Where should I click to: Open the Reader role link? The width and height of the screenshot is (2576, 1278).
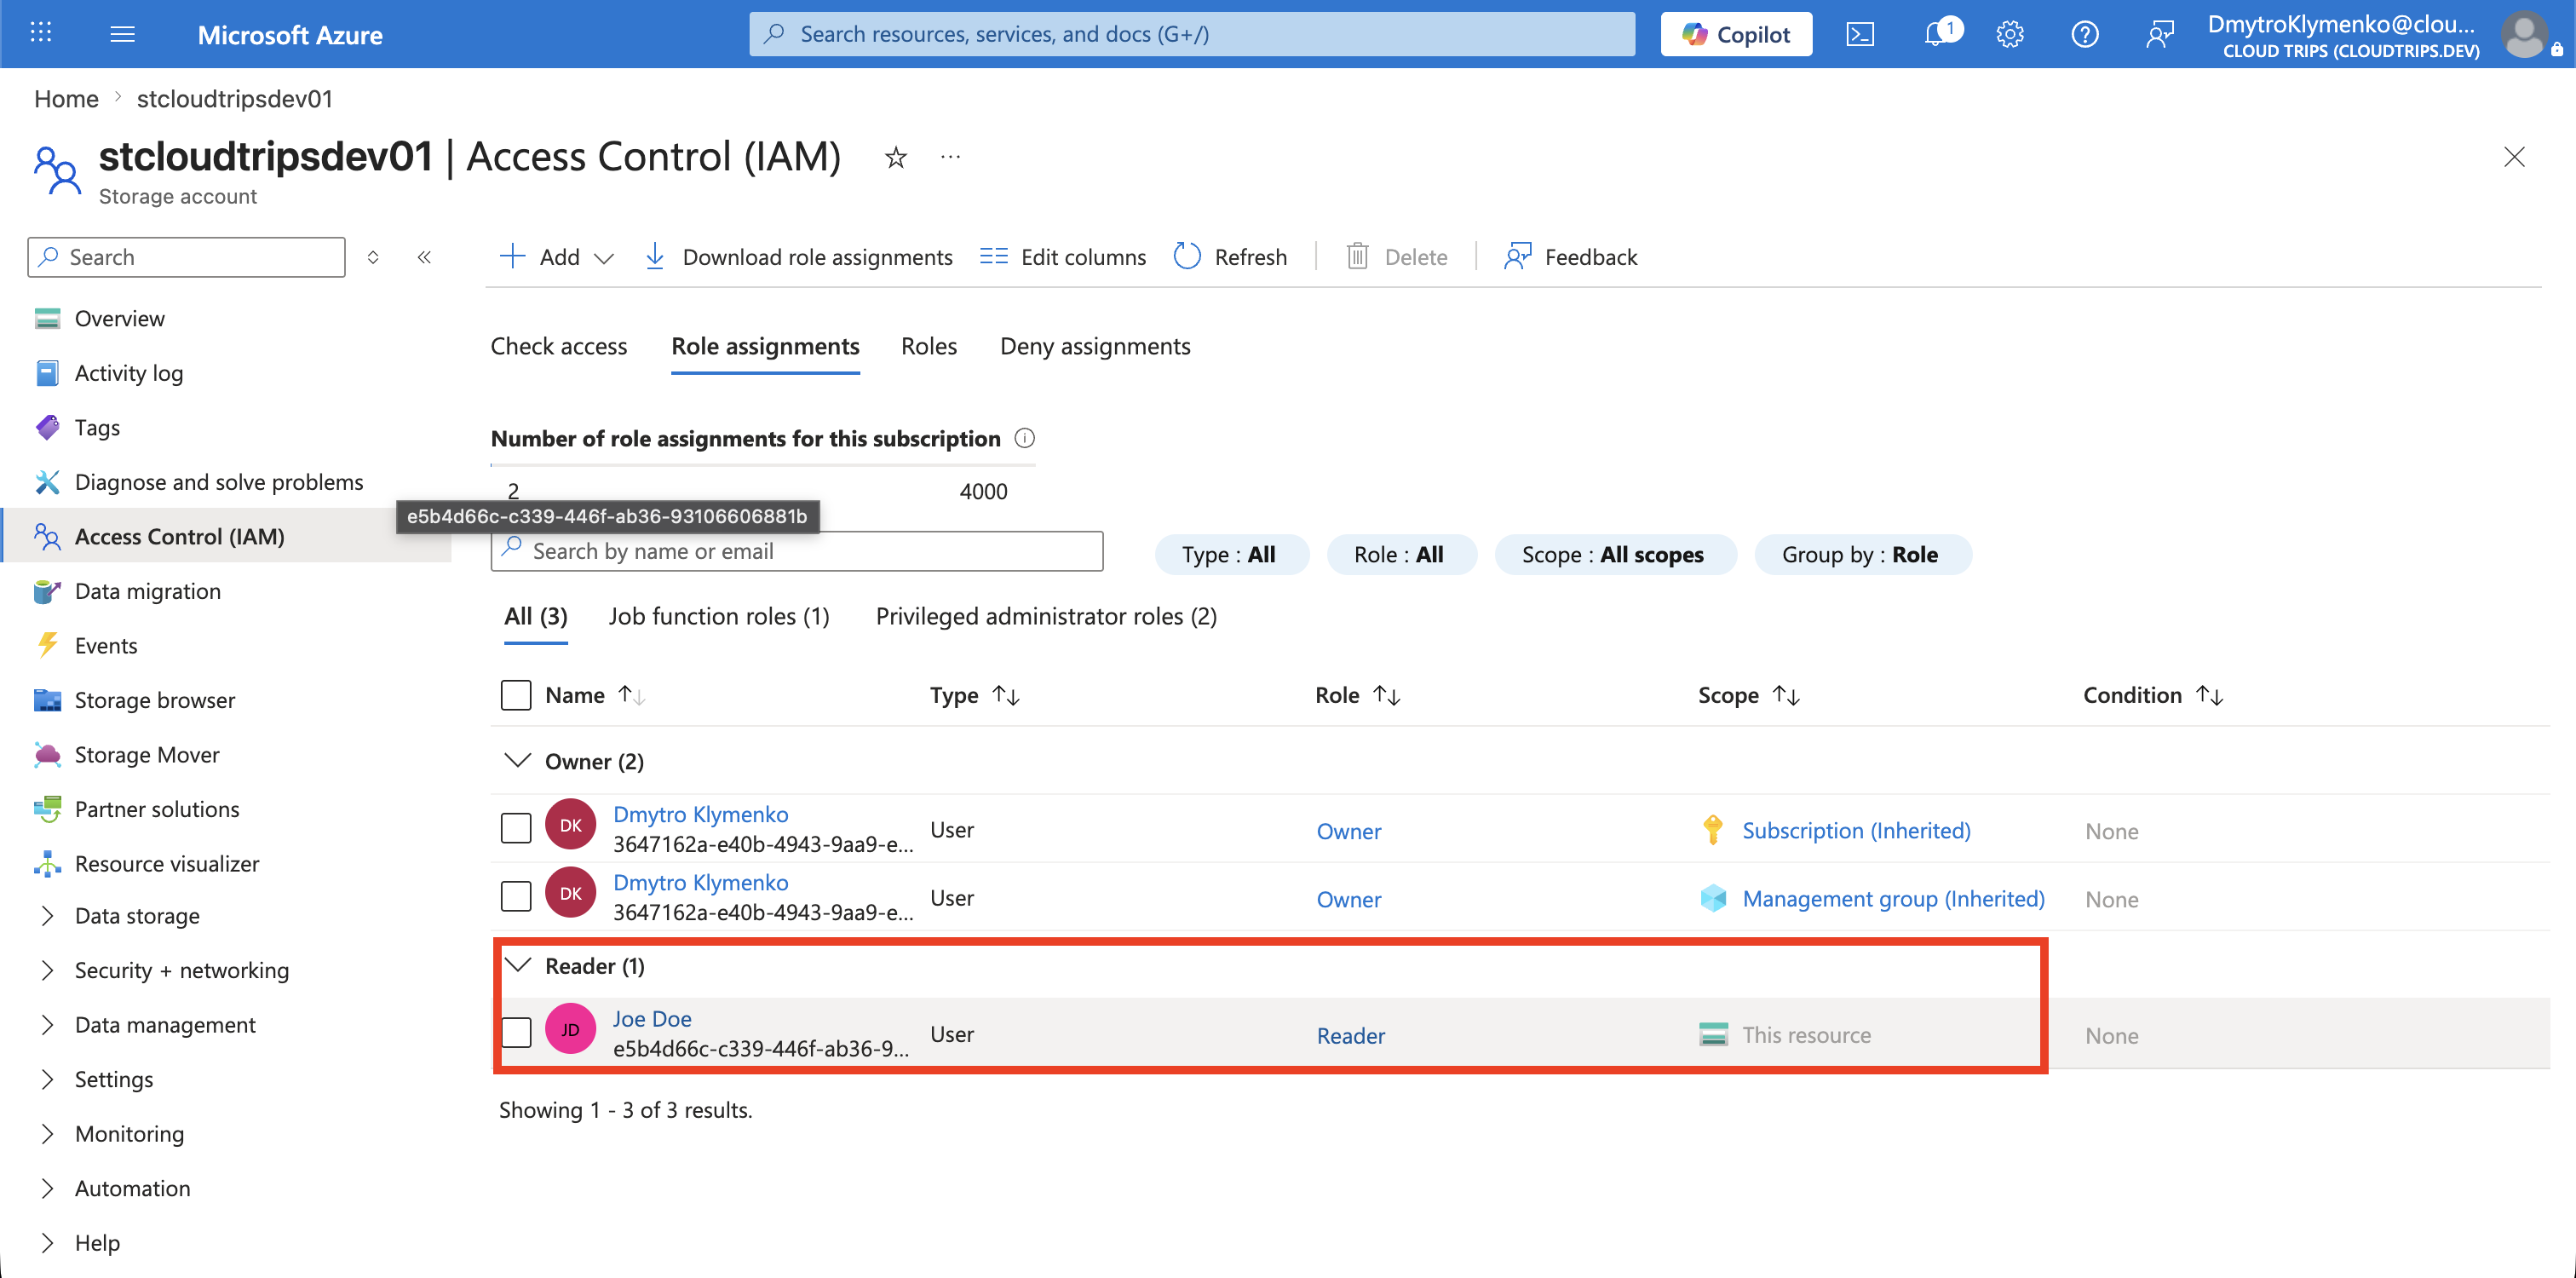tap(1350, 1035)
